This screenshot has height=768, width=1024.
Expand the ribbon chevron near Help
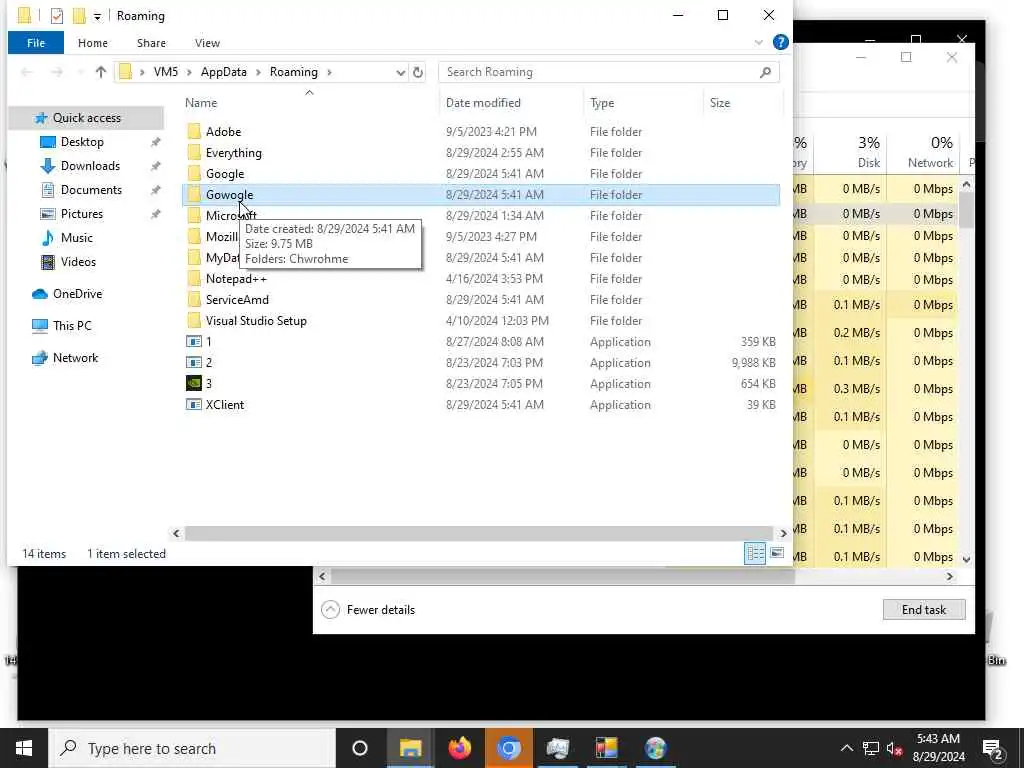tap(758, 42)
